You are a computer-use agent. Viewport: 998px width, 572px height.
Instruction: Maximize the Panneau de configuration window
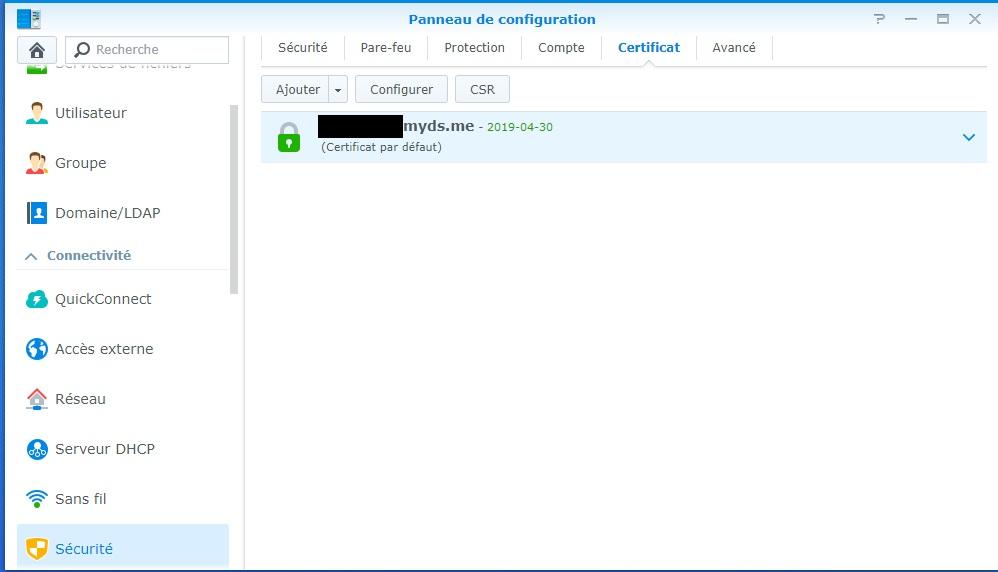click(x=943, y=19)
